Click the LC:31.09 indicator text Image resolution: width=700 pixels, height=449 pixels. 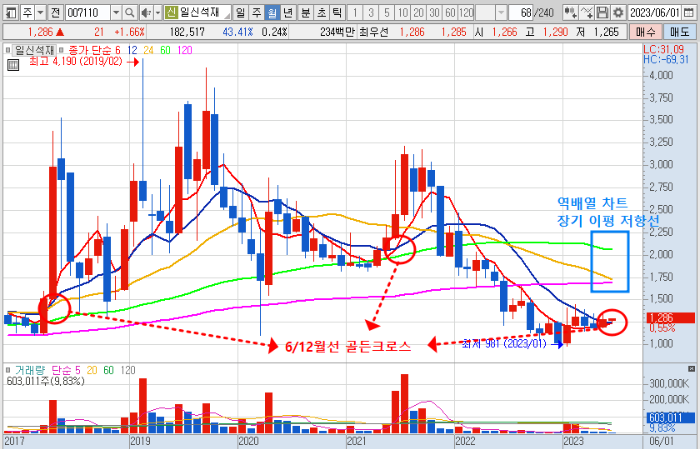point(663,49)
